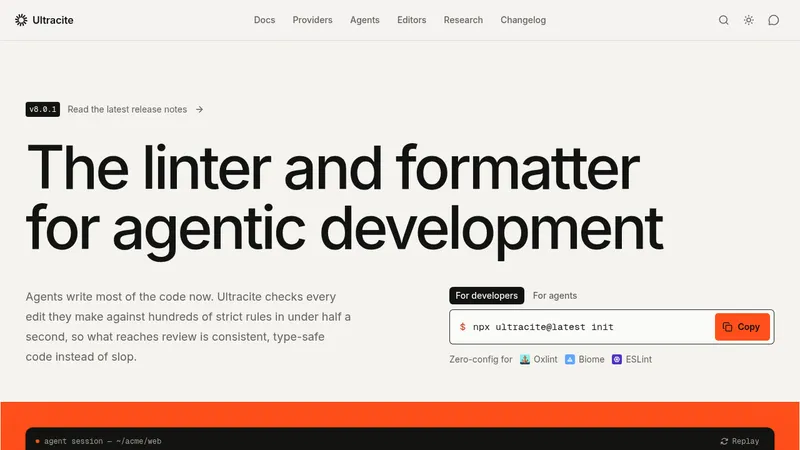Open the Docs nav item

(264, 20)
